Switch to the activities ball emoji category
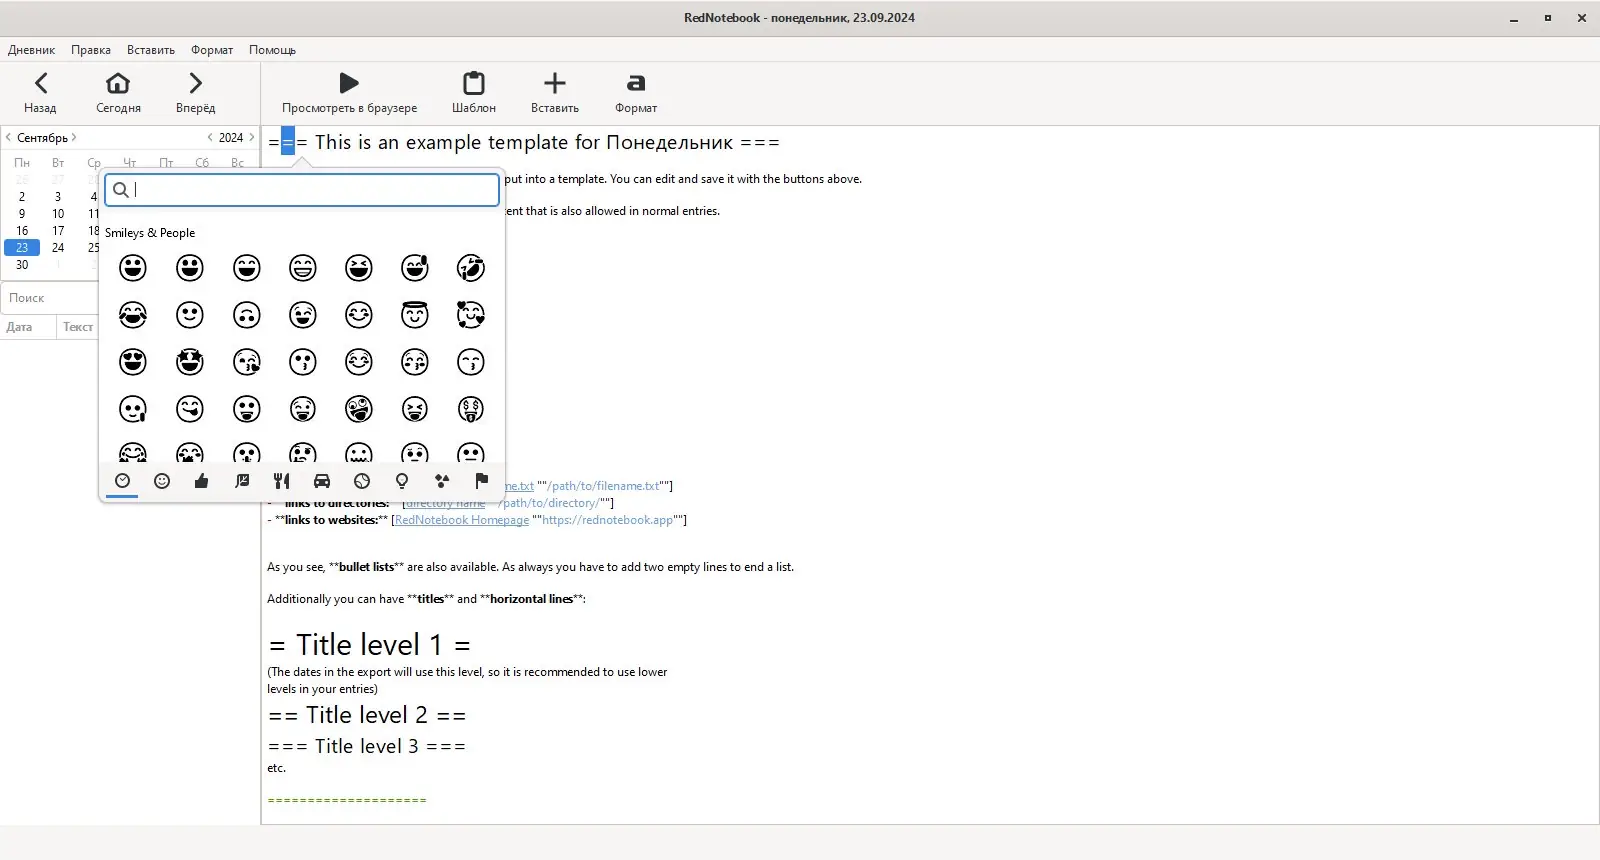Viewport: 1600px width, 860px height. 362,481
